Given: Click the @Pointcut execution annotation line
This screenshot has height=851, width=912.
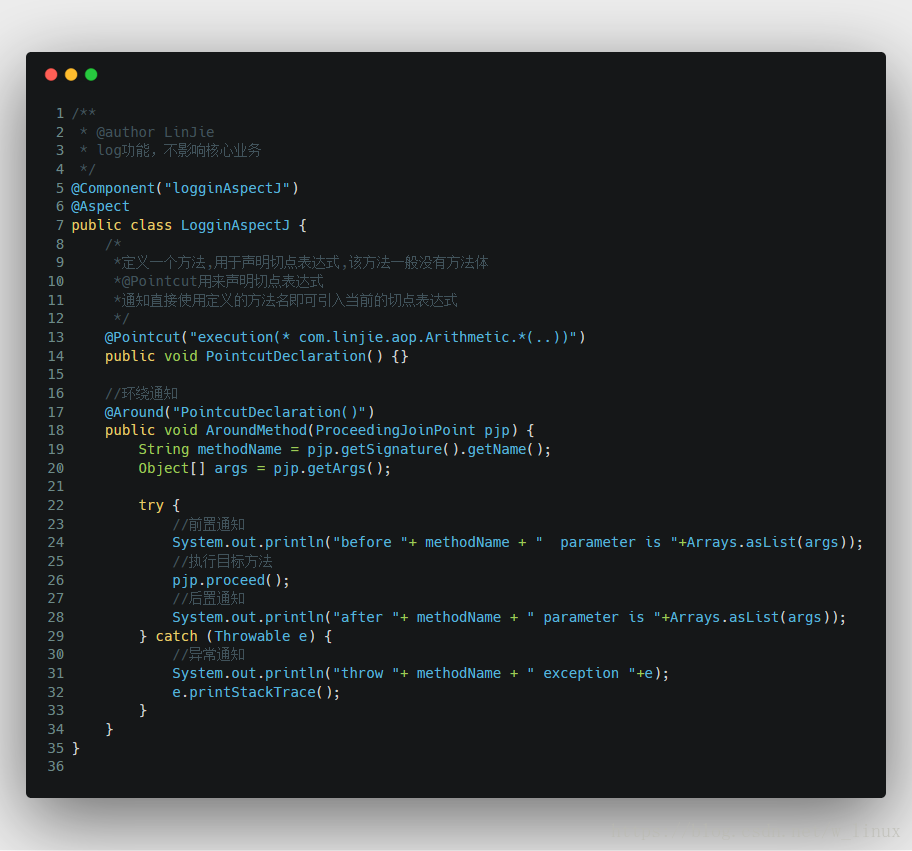Looking at the screenshot, I should 345,337.
